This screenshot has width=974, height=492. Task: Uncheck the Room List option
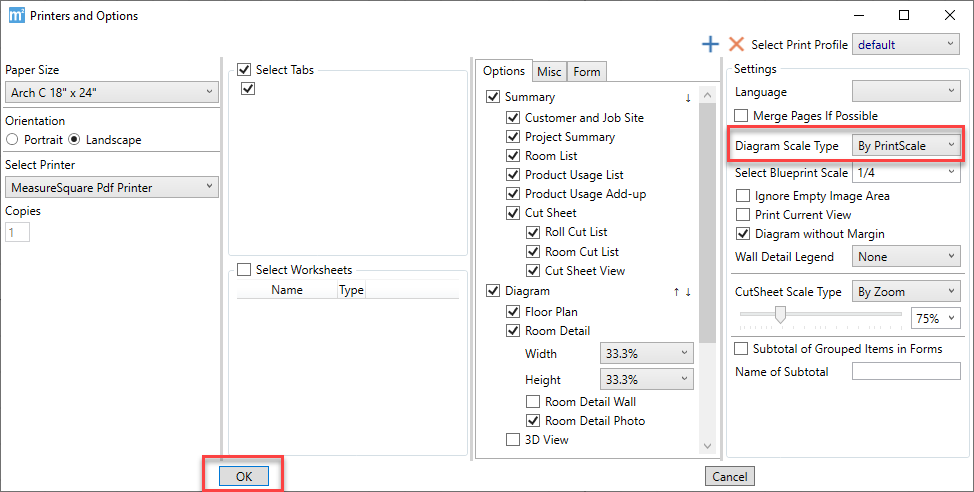(513, 155)
